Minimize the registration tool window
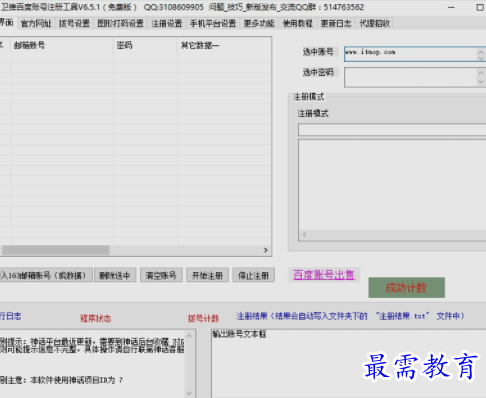The width and height of the screenshot is (486, 398). coord(451,7)
